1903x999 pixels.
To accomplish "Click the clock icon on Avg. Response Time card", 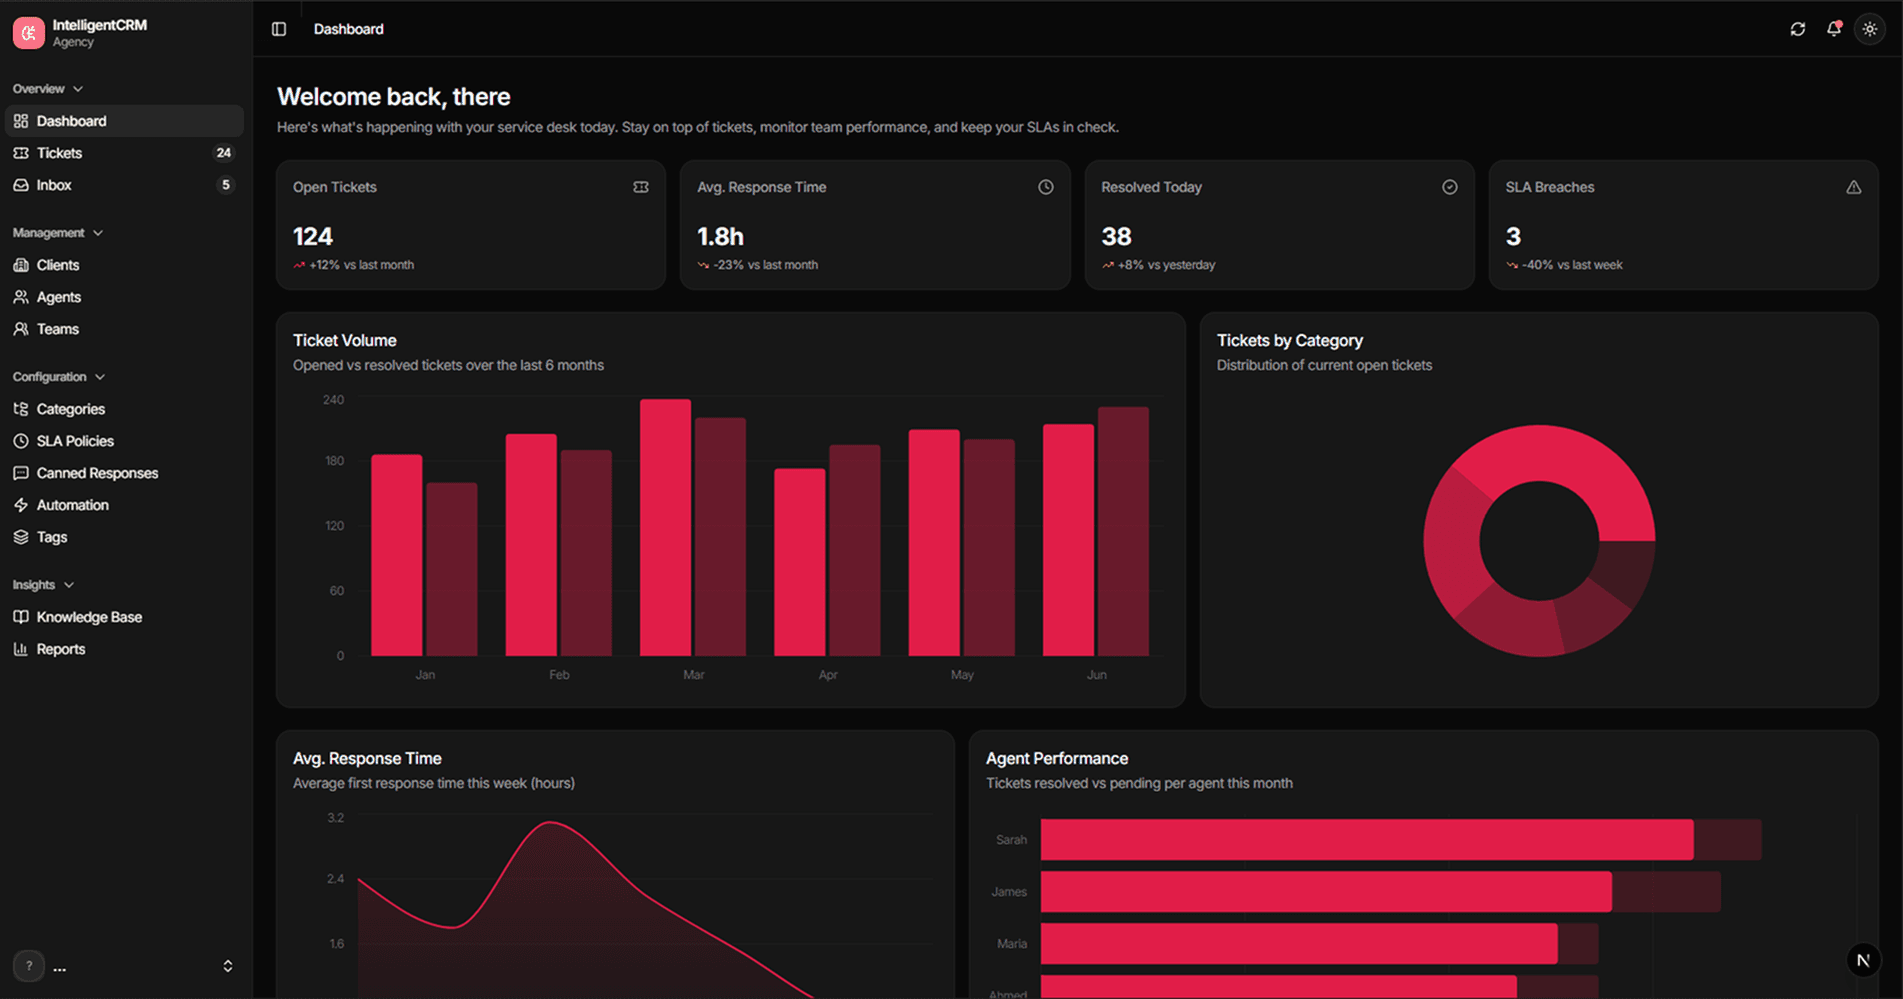I will click(1046, 187).
